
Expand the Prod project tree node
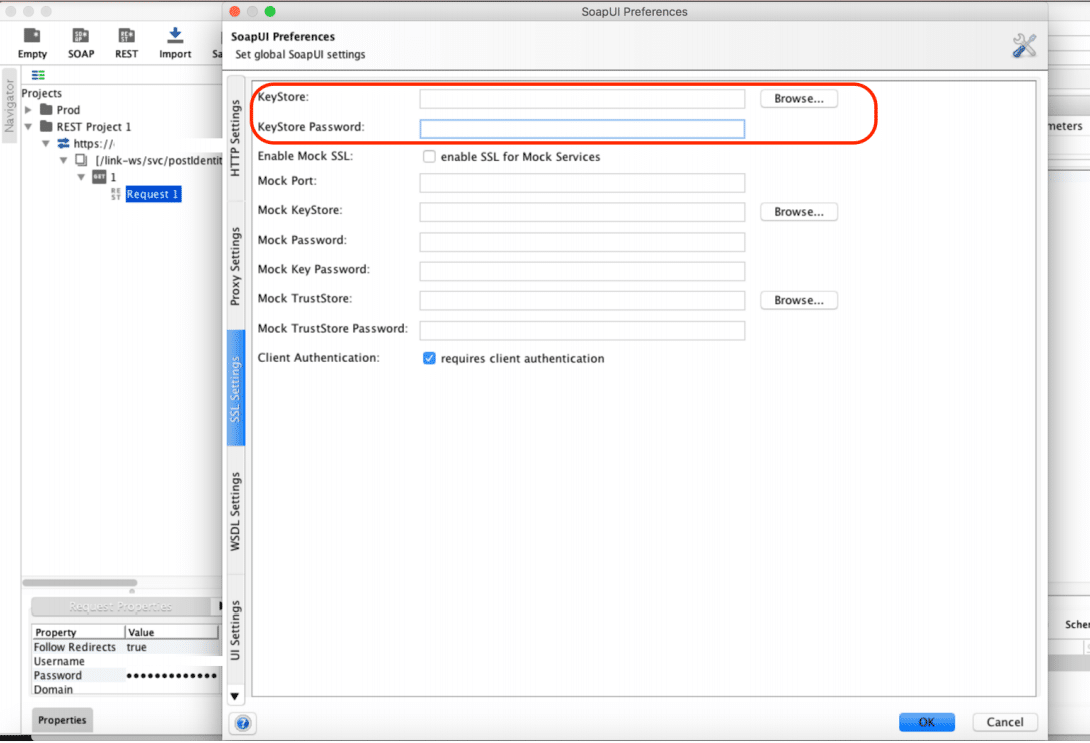point(29,110)
